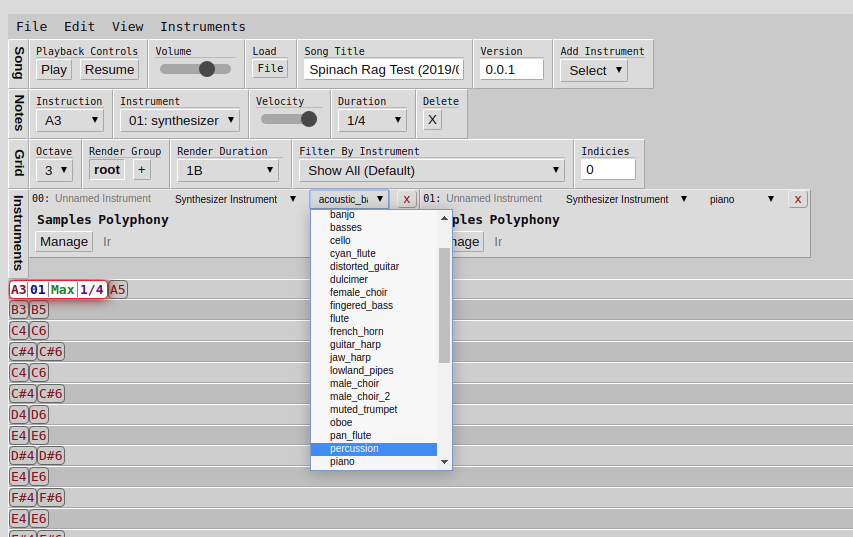The height and width of the screenshot is (537, 853).
Task: Open the File menu
Action: [32, 27]
